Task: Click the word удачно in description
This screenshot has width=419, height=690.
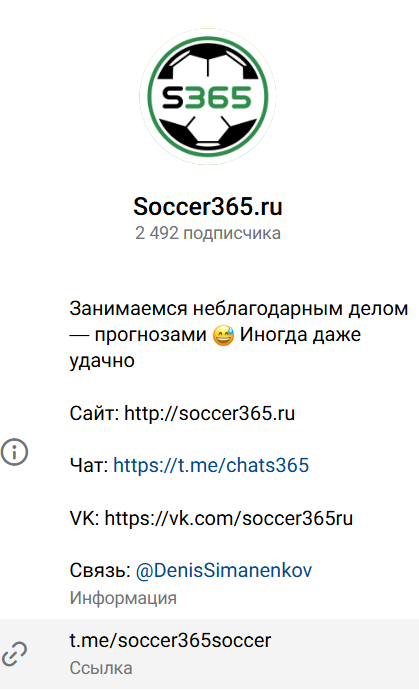Action: click(x=102, y=361)
